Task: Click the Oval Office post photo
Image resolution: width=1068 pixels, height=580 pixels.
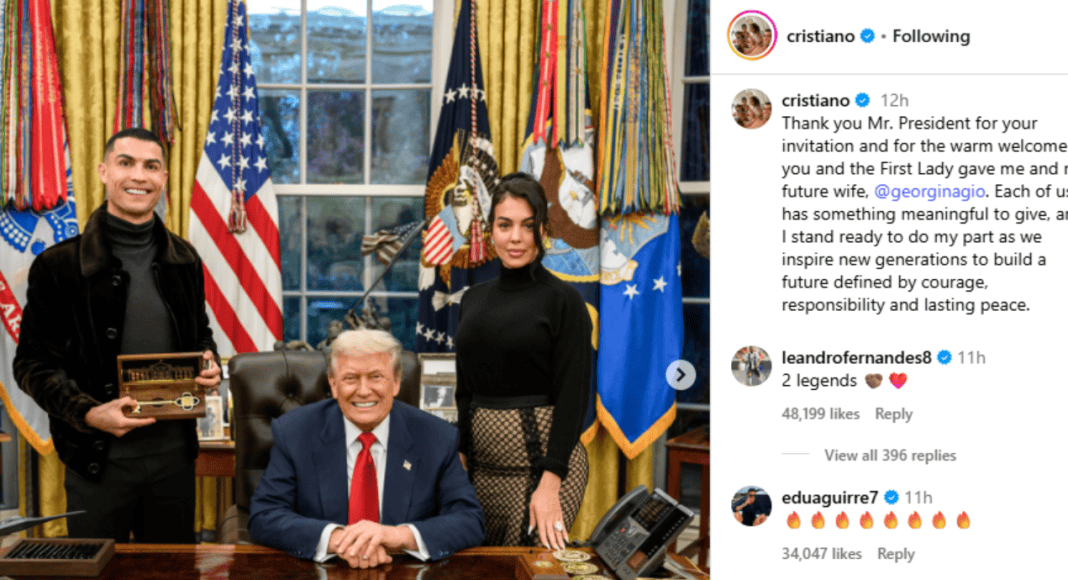Action: pos(354,290)
